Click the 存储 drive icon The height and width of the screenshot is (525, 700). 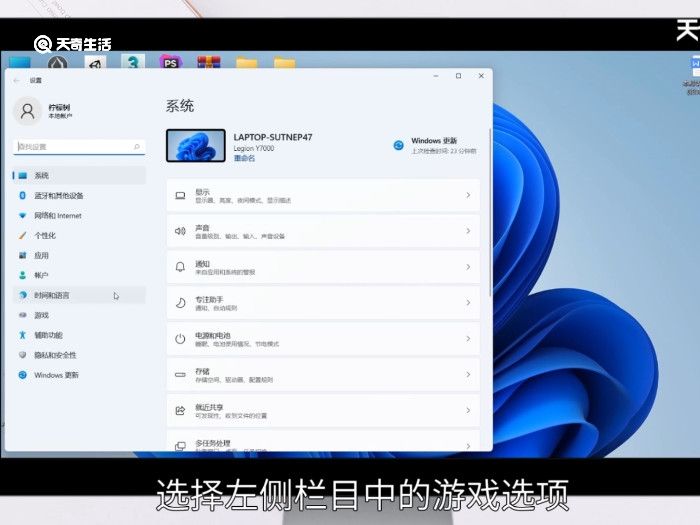point(180,375)
